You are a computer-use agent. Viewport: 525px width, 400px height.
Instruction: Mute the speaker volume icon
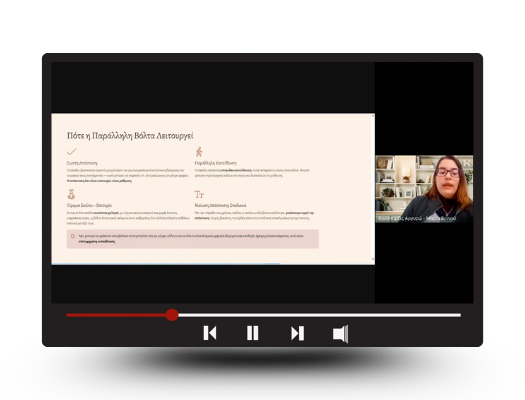click(x=341, y=334)
